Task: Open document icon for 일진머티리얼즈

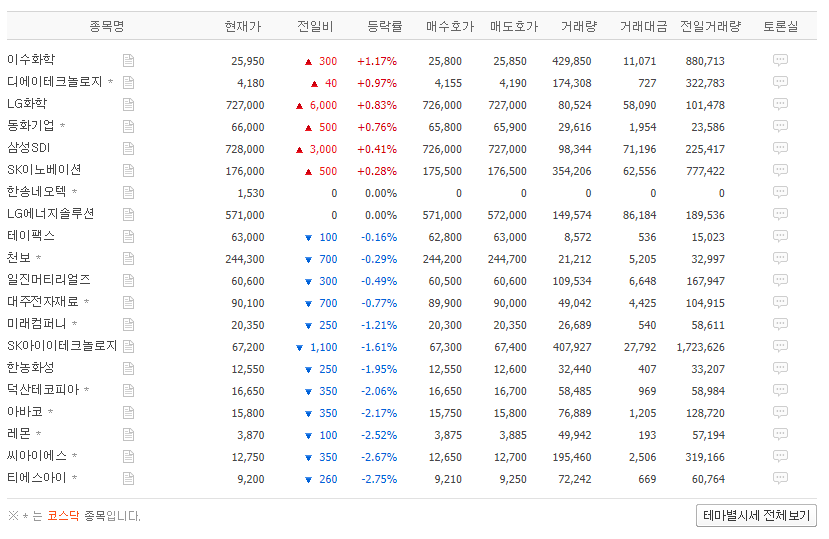Action: 128,280
